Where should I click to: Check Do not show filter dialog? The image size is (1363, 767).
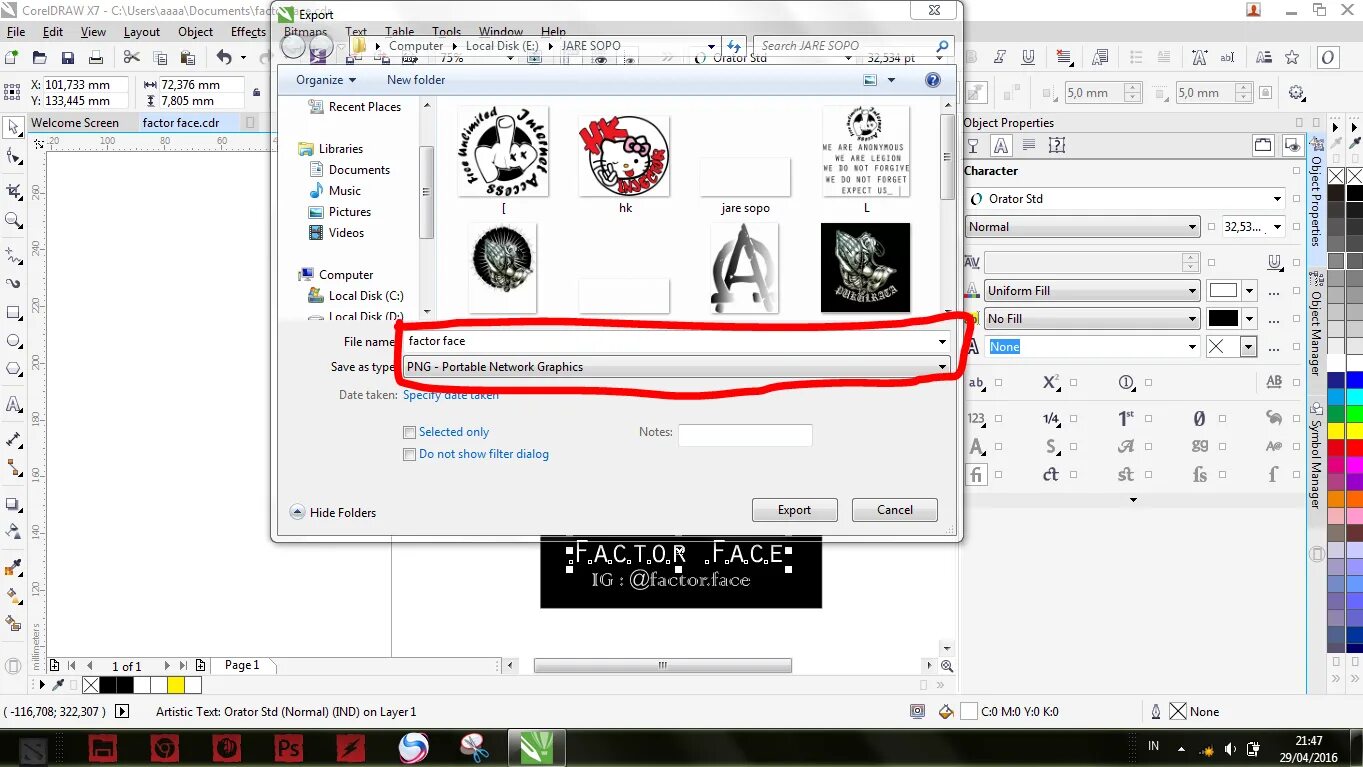pos(409,455)
